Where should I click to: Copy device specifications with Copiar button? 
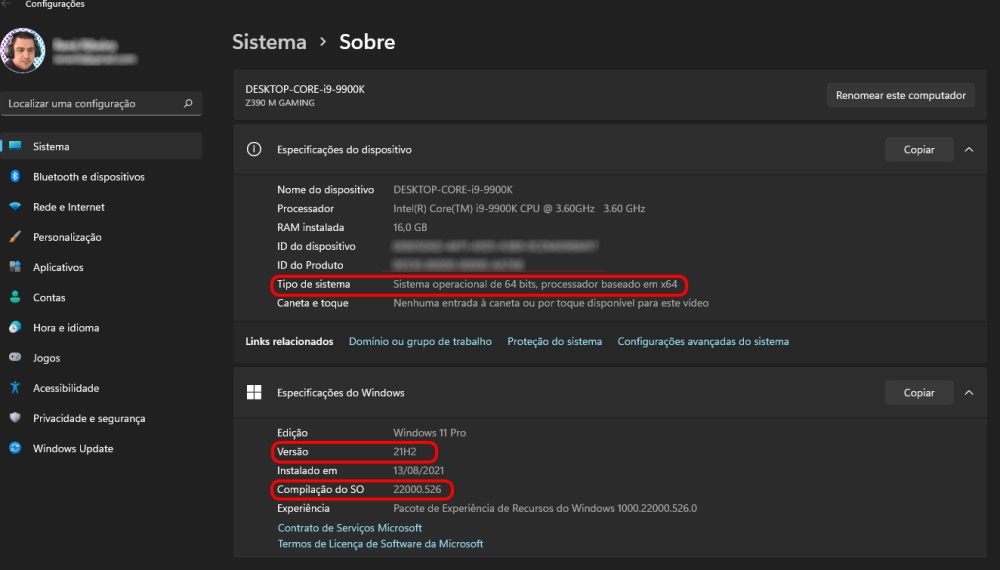tap(919, 149)
